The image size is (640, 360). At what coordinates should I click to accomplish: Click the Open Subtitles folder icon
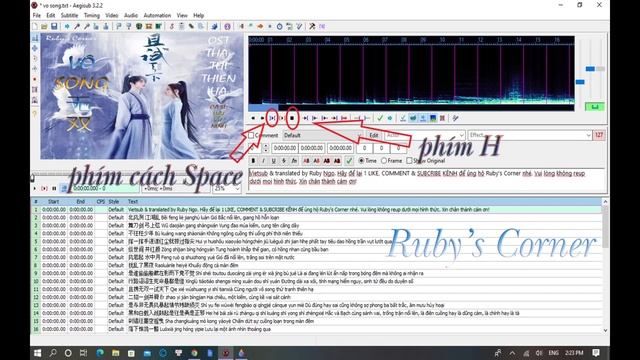(x=44, y=27)
